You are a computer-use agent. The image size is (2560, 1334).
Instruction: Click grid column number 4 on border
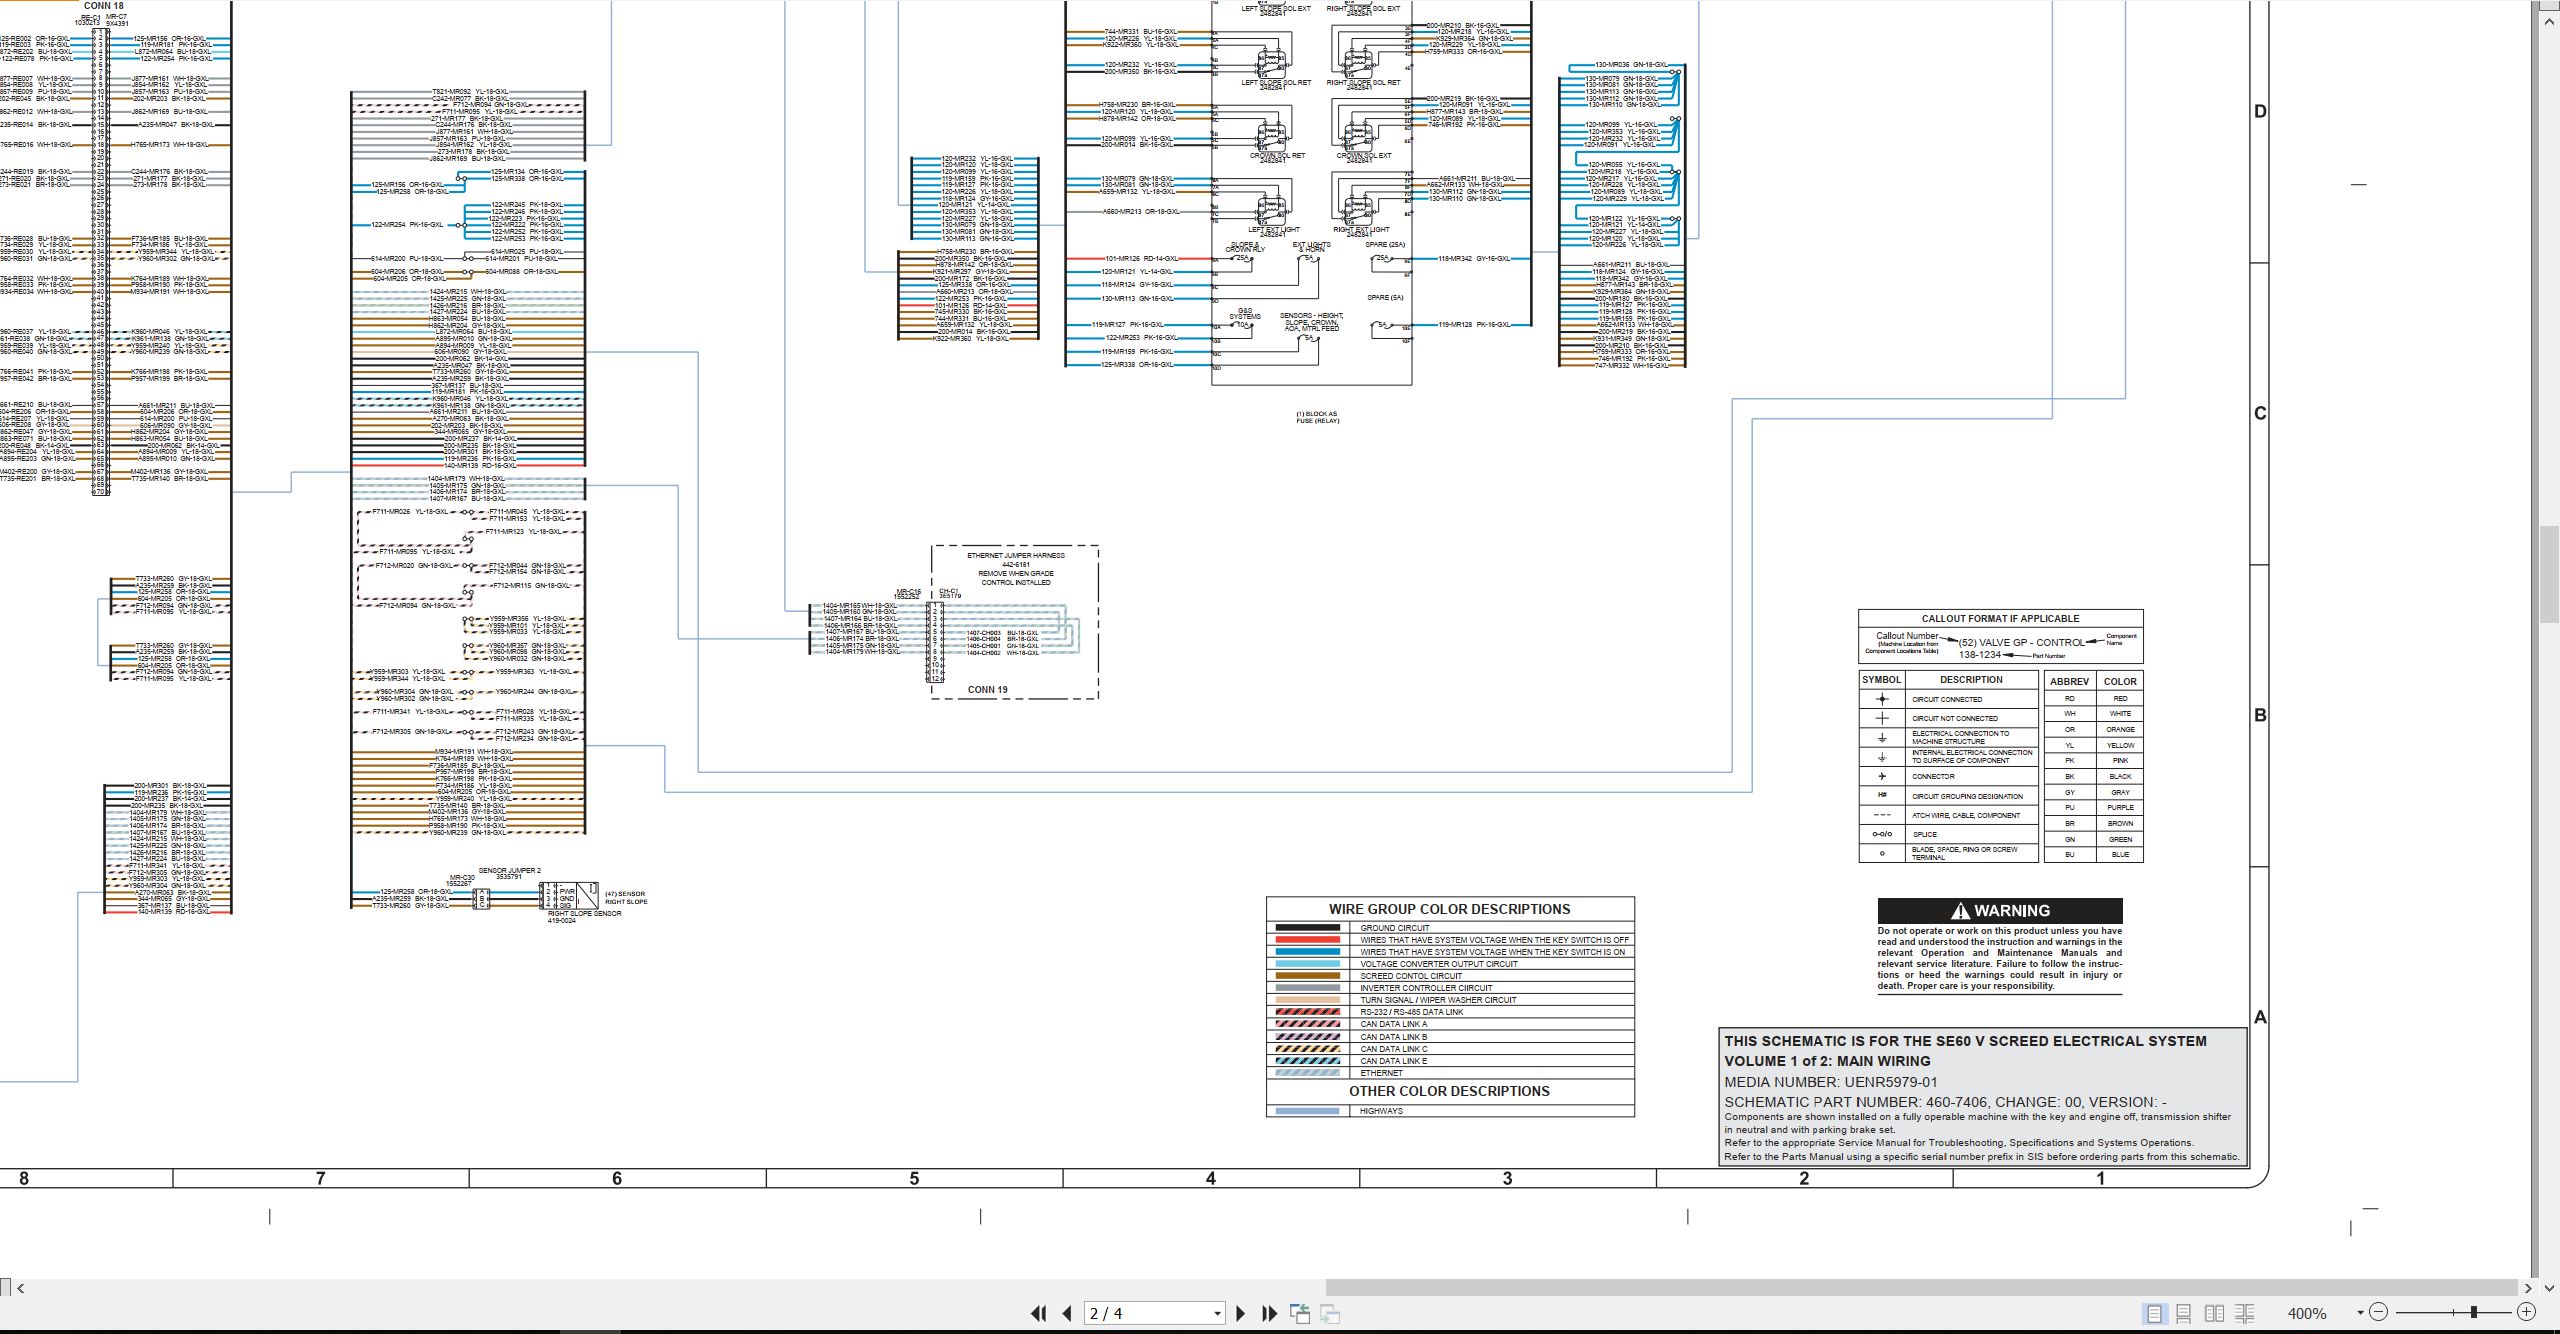pyautogui.click(x=1210, y=1179)
